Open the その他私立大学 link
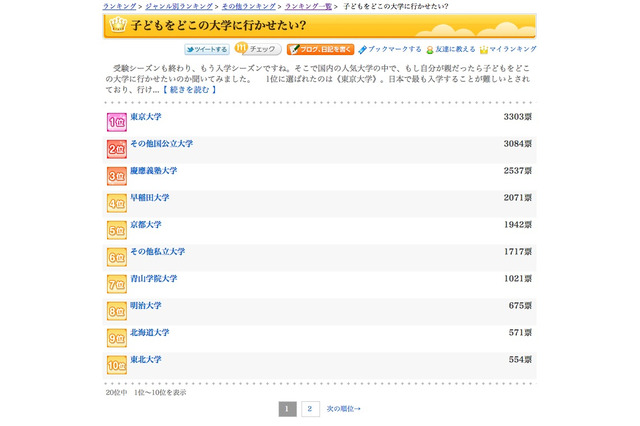The width and height of the screenshot is (640, 426). tap(158, 251)
